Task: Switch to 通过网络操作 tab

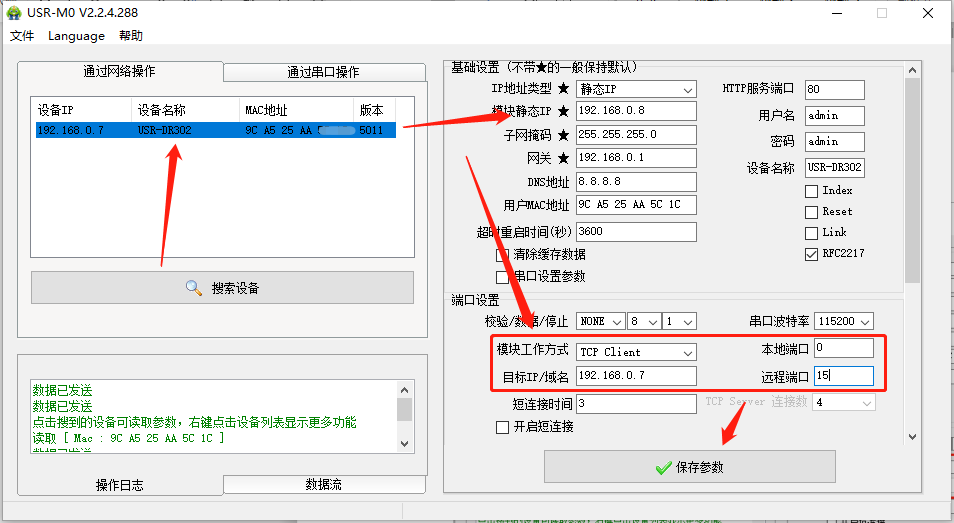Action: [120, 71]
